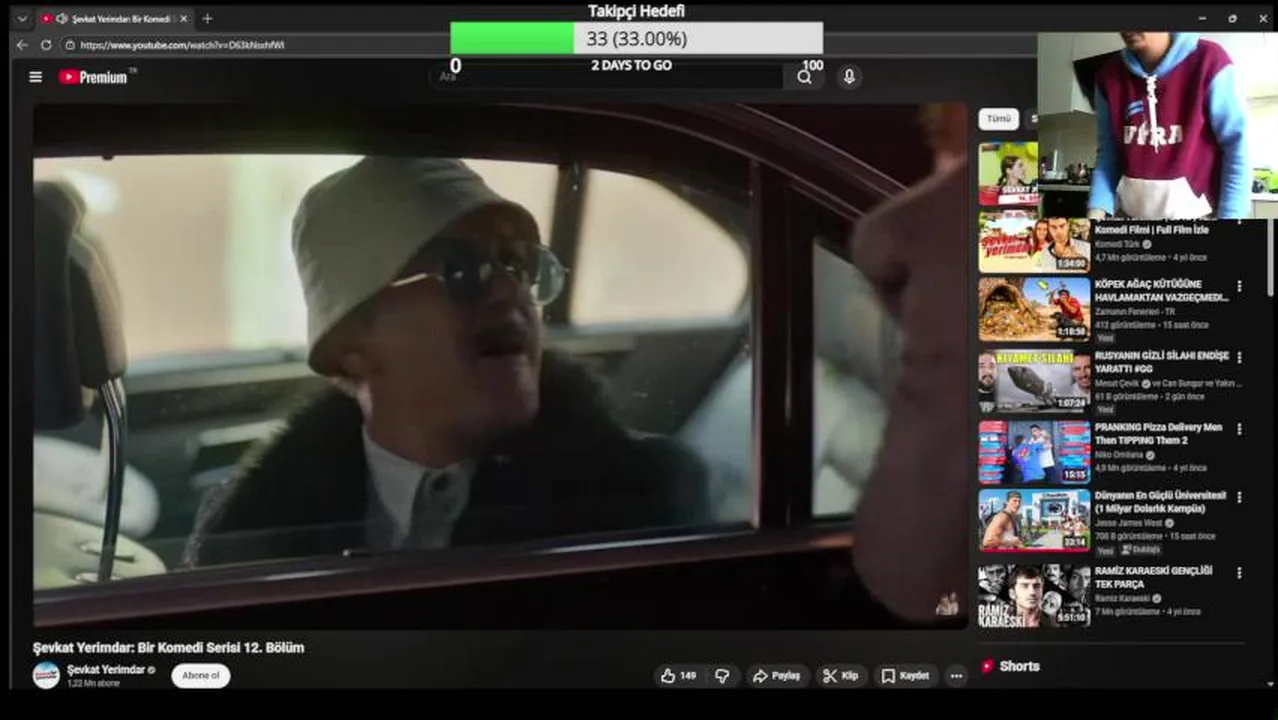Mute the tab via speaker icon
This screenshot has width=1278, height=720.
62,18
